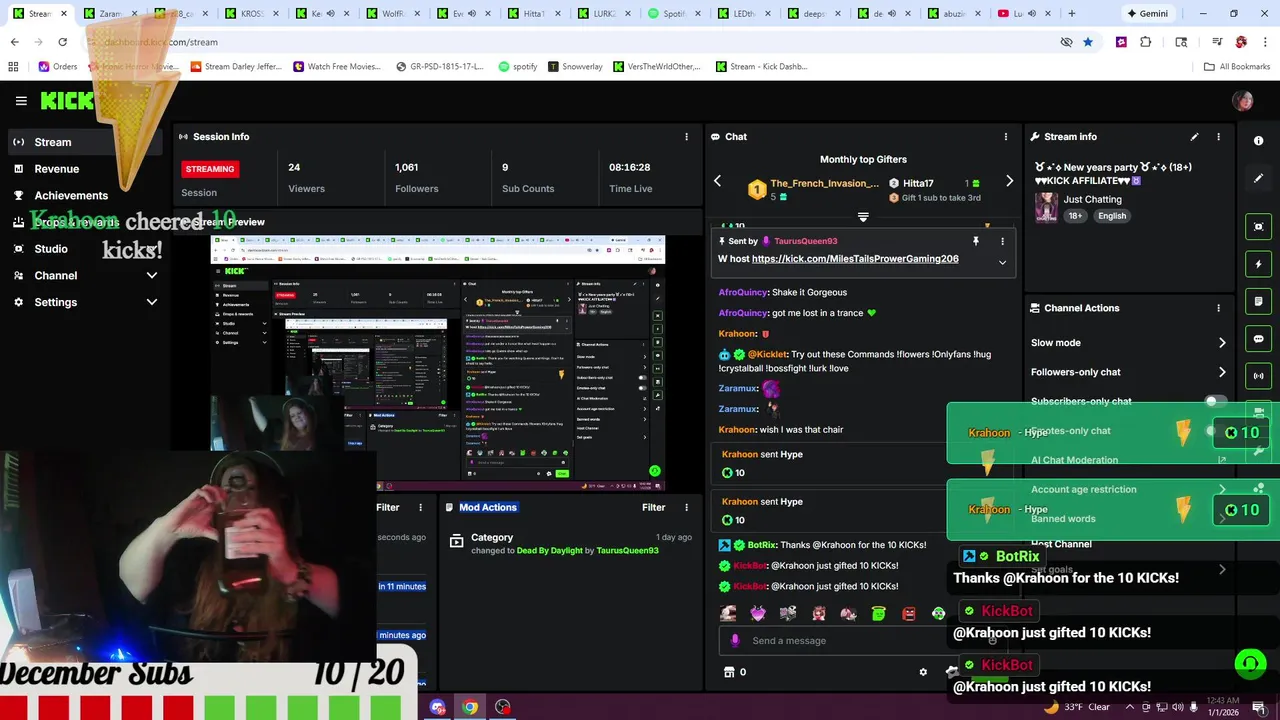
Task: Collapse the top gifters panel handle
Action: [863, 217]
